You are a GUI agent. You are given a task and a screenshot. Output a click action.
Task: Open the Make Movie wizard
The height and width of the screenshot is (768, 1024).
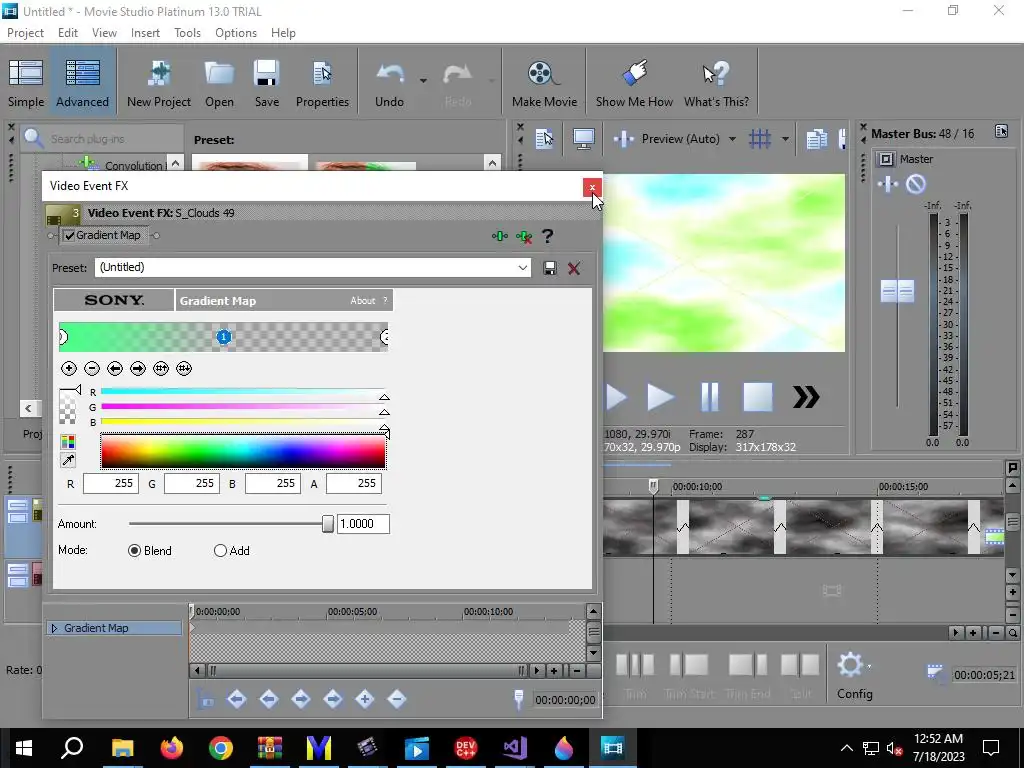click(544, 84)
